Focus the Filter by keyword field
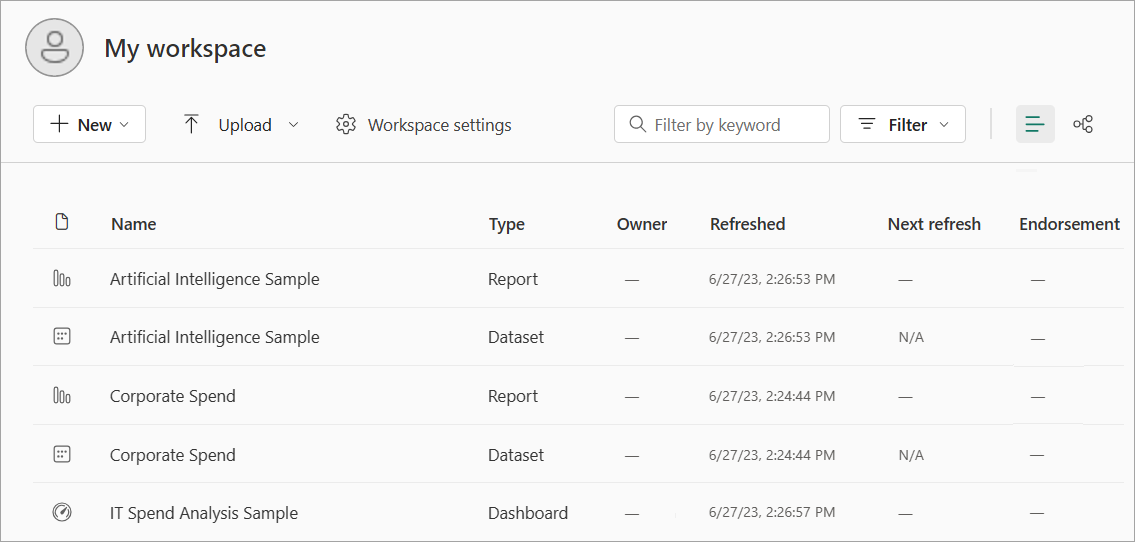 pos(722,124)
